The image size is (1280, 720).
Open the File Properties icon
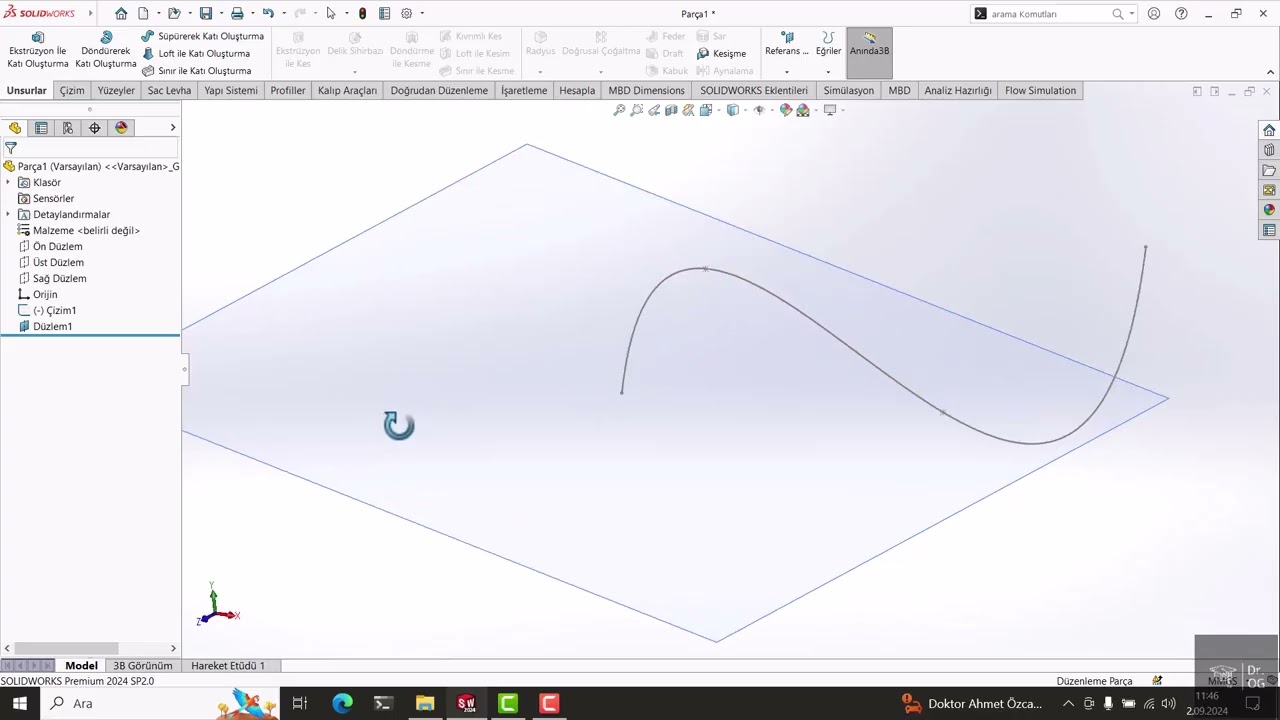(384, 14)
